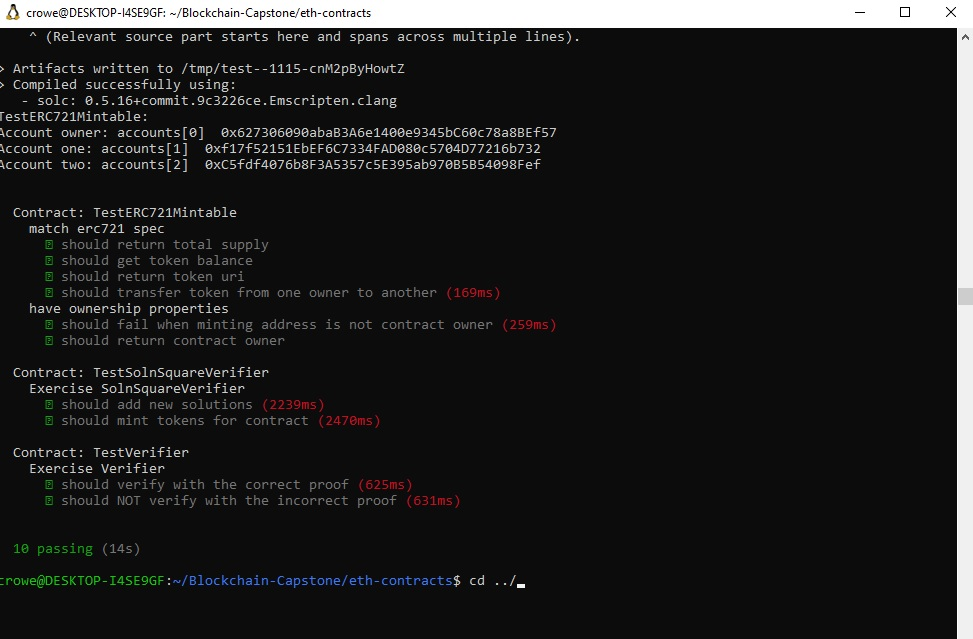The height and width of the screenshot is (639, 973).
Task: Click 'Contract: TestVerifier' heading
Action: [x=101, y=453]
